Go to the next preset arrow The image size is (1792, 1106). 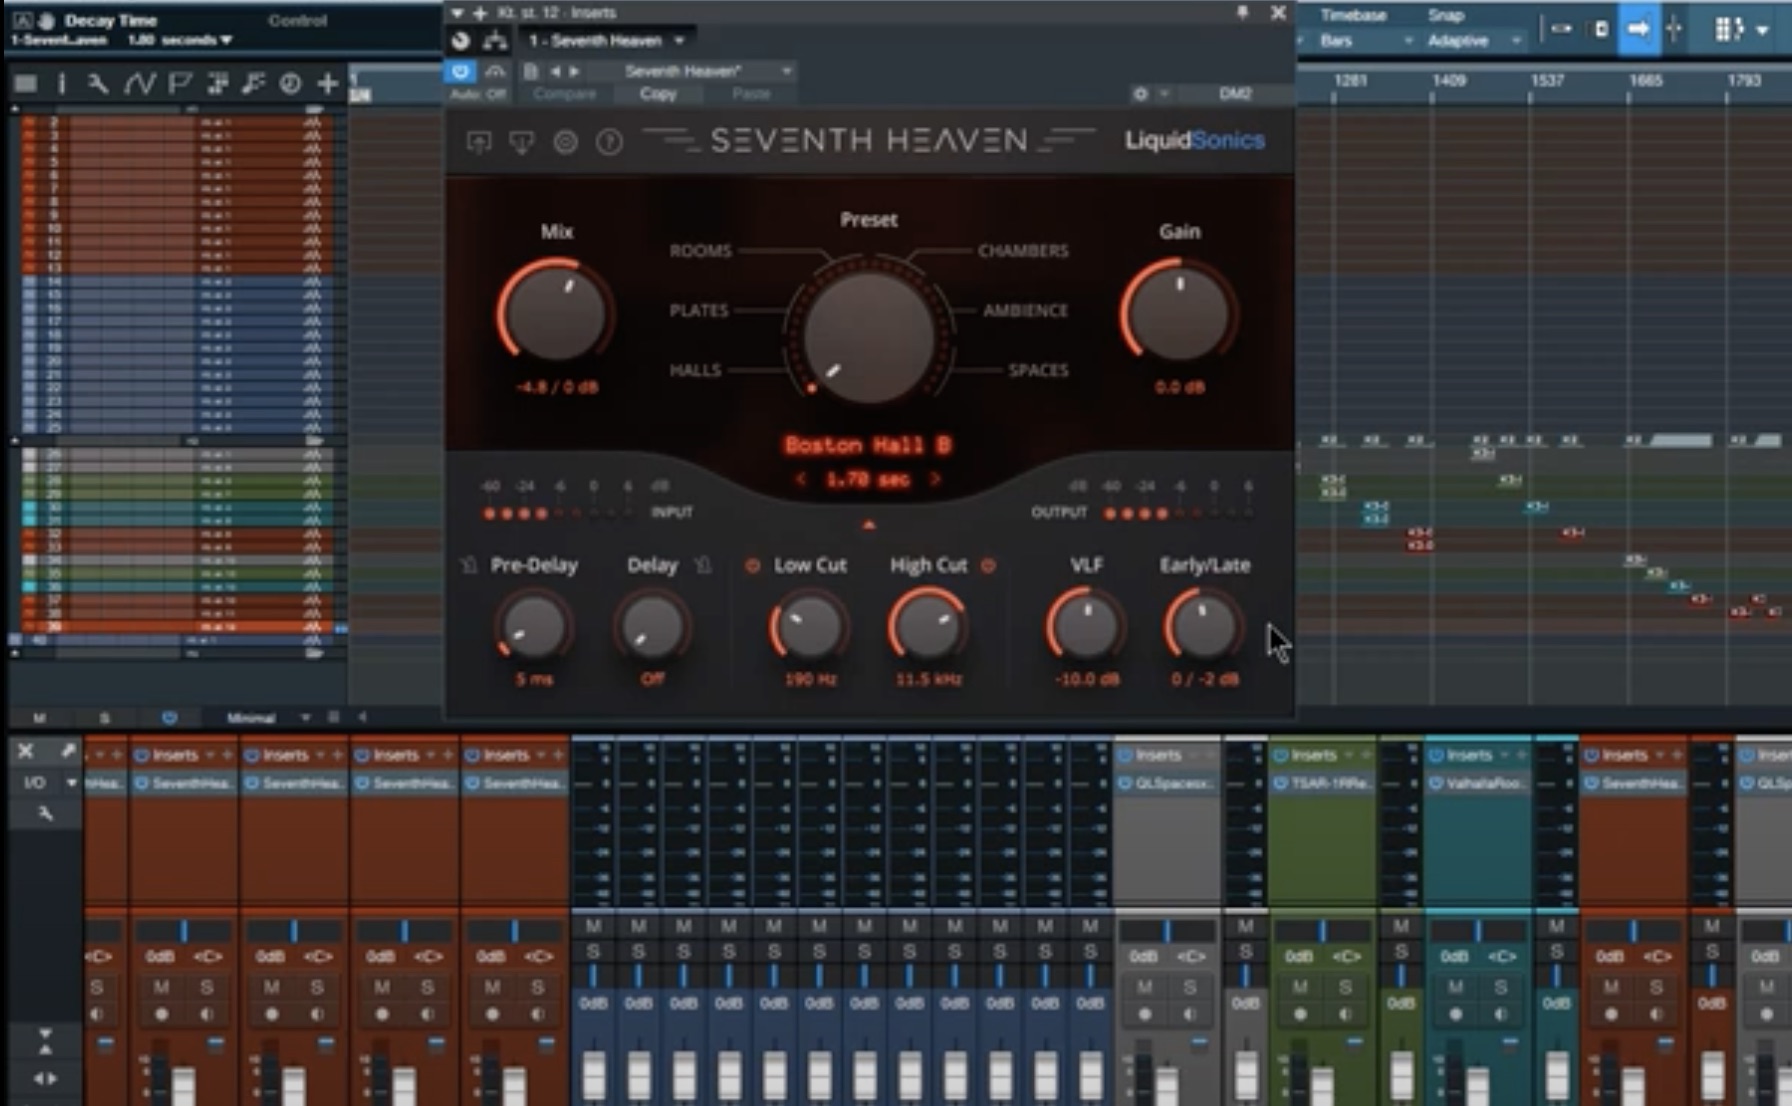pos(574,71)
